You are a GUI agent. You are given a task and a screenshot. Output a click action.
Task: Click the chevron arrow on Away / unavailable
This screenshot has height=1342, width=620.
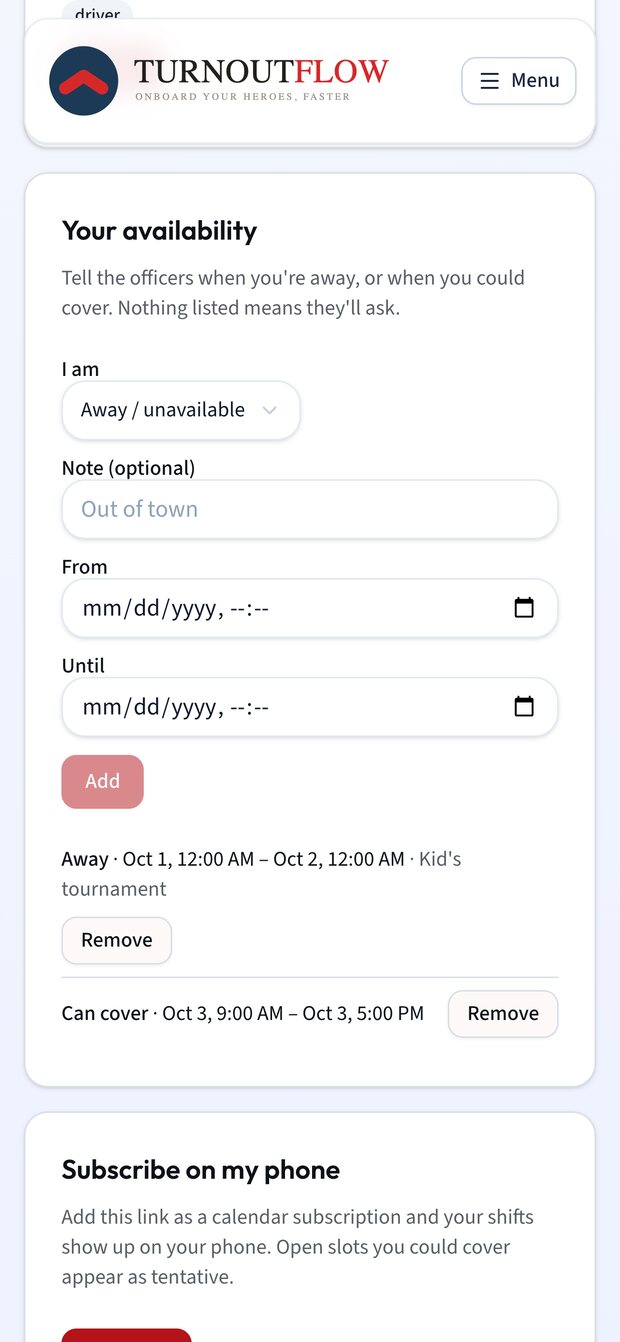tap(269, 410)
